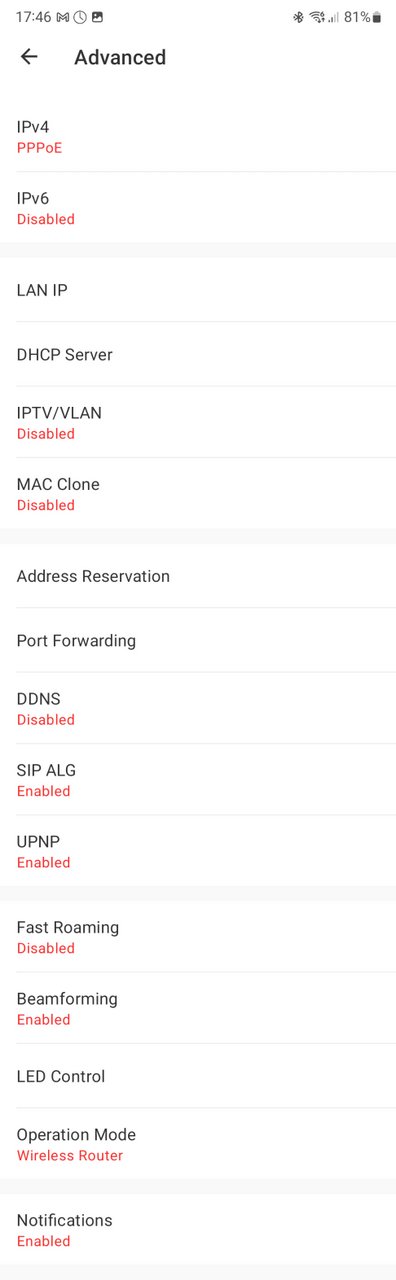The image size is (396, 1280).
Task: Open LED Control
Action: (198, 1076)
